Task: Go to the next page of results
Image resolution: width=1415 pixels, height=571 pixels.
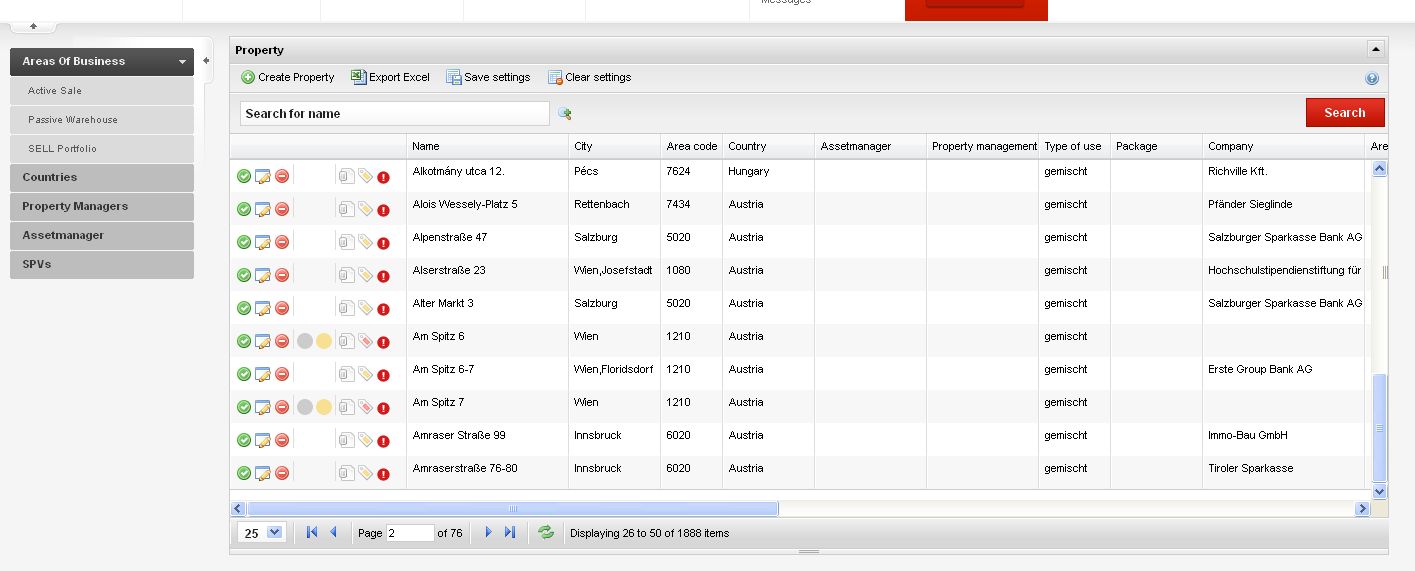Action: point(488,533)
